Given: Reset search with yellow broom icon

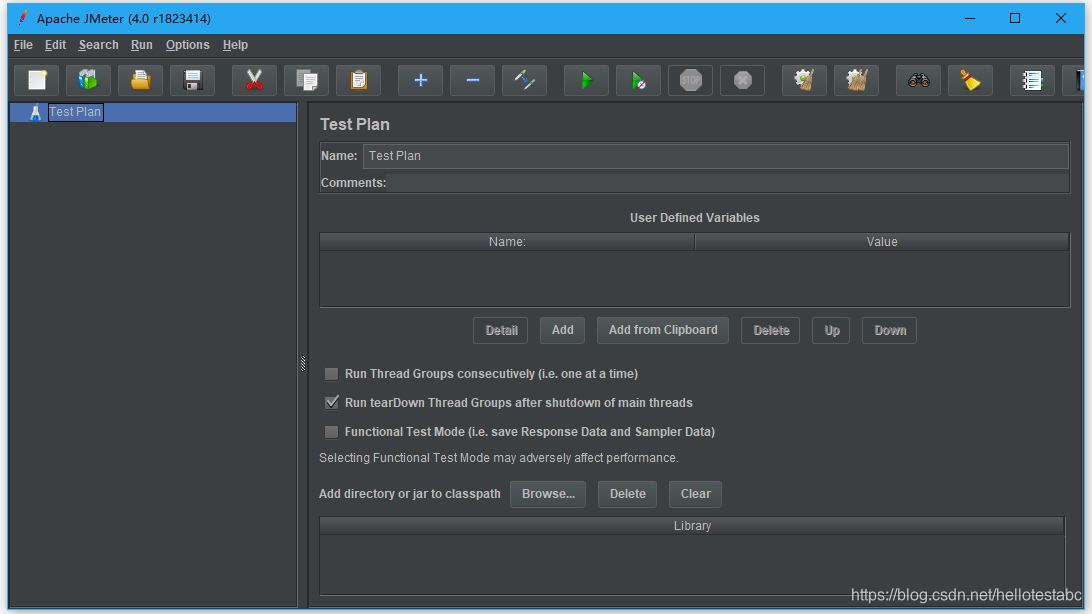Looking at the screenshot, I should tap(971, 81).
